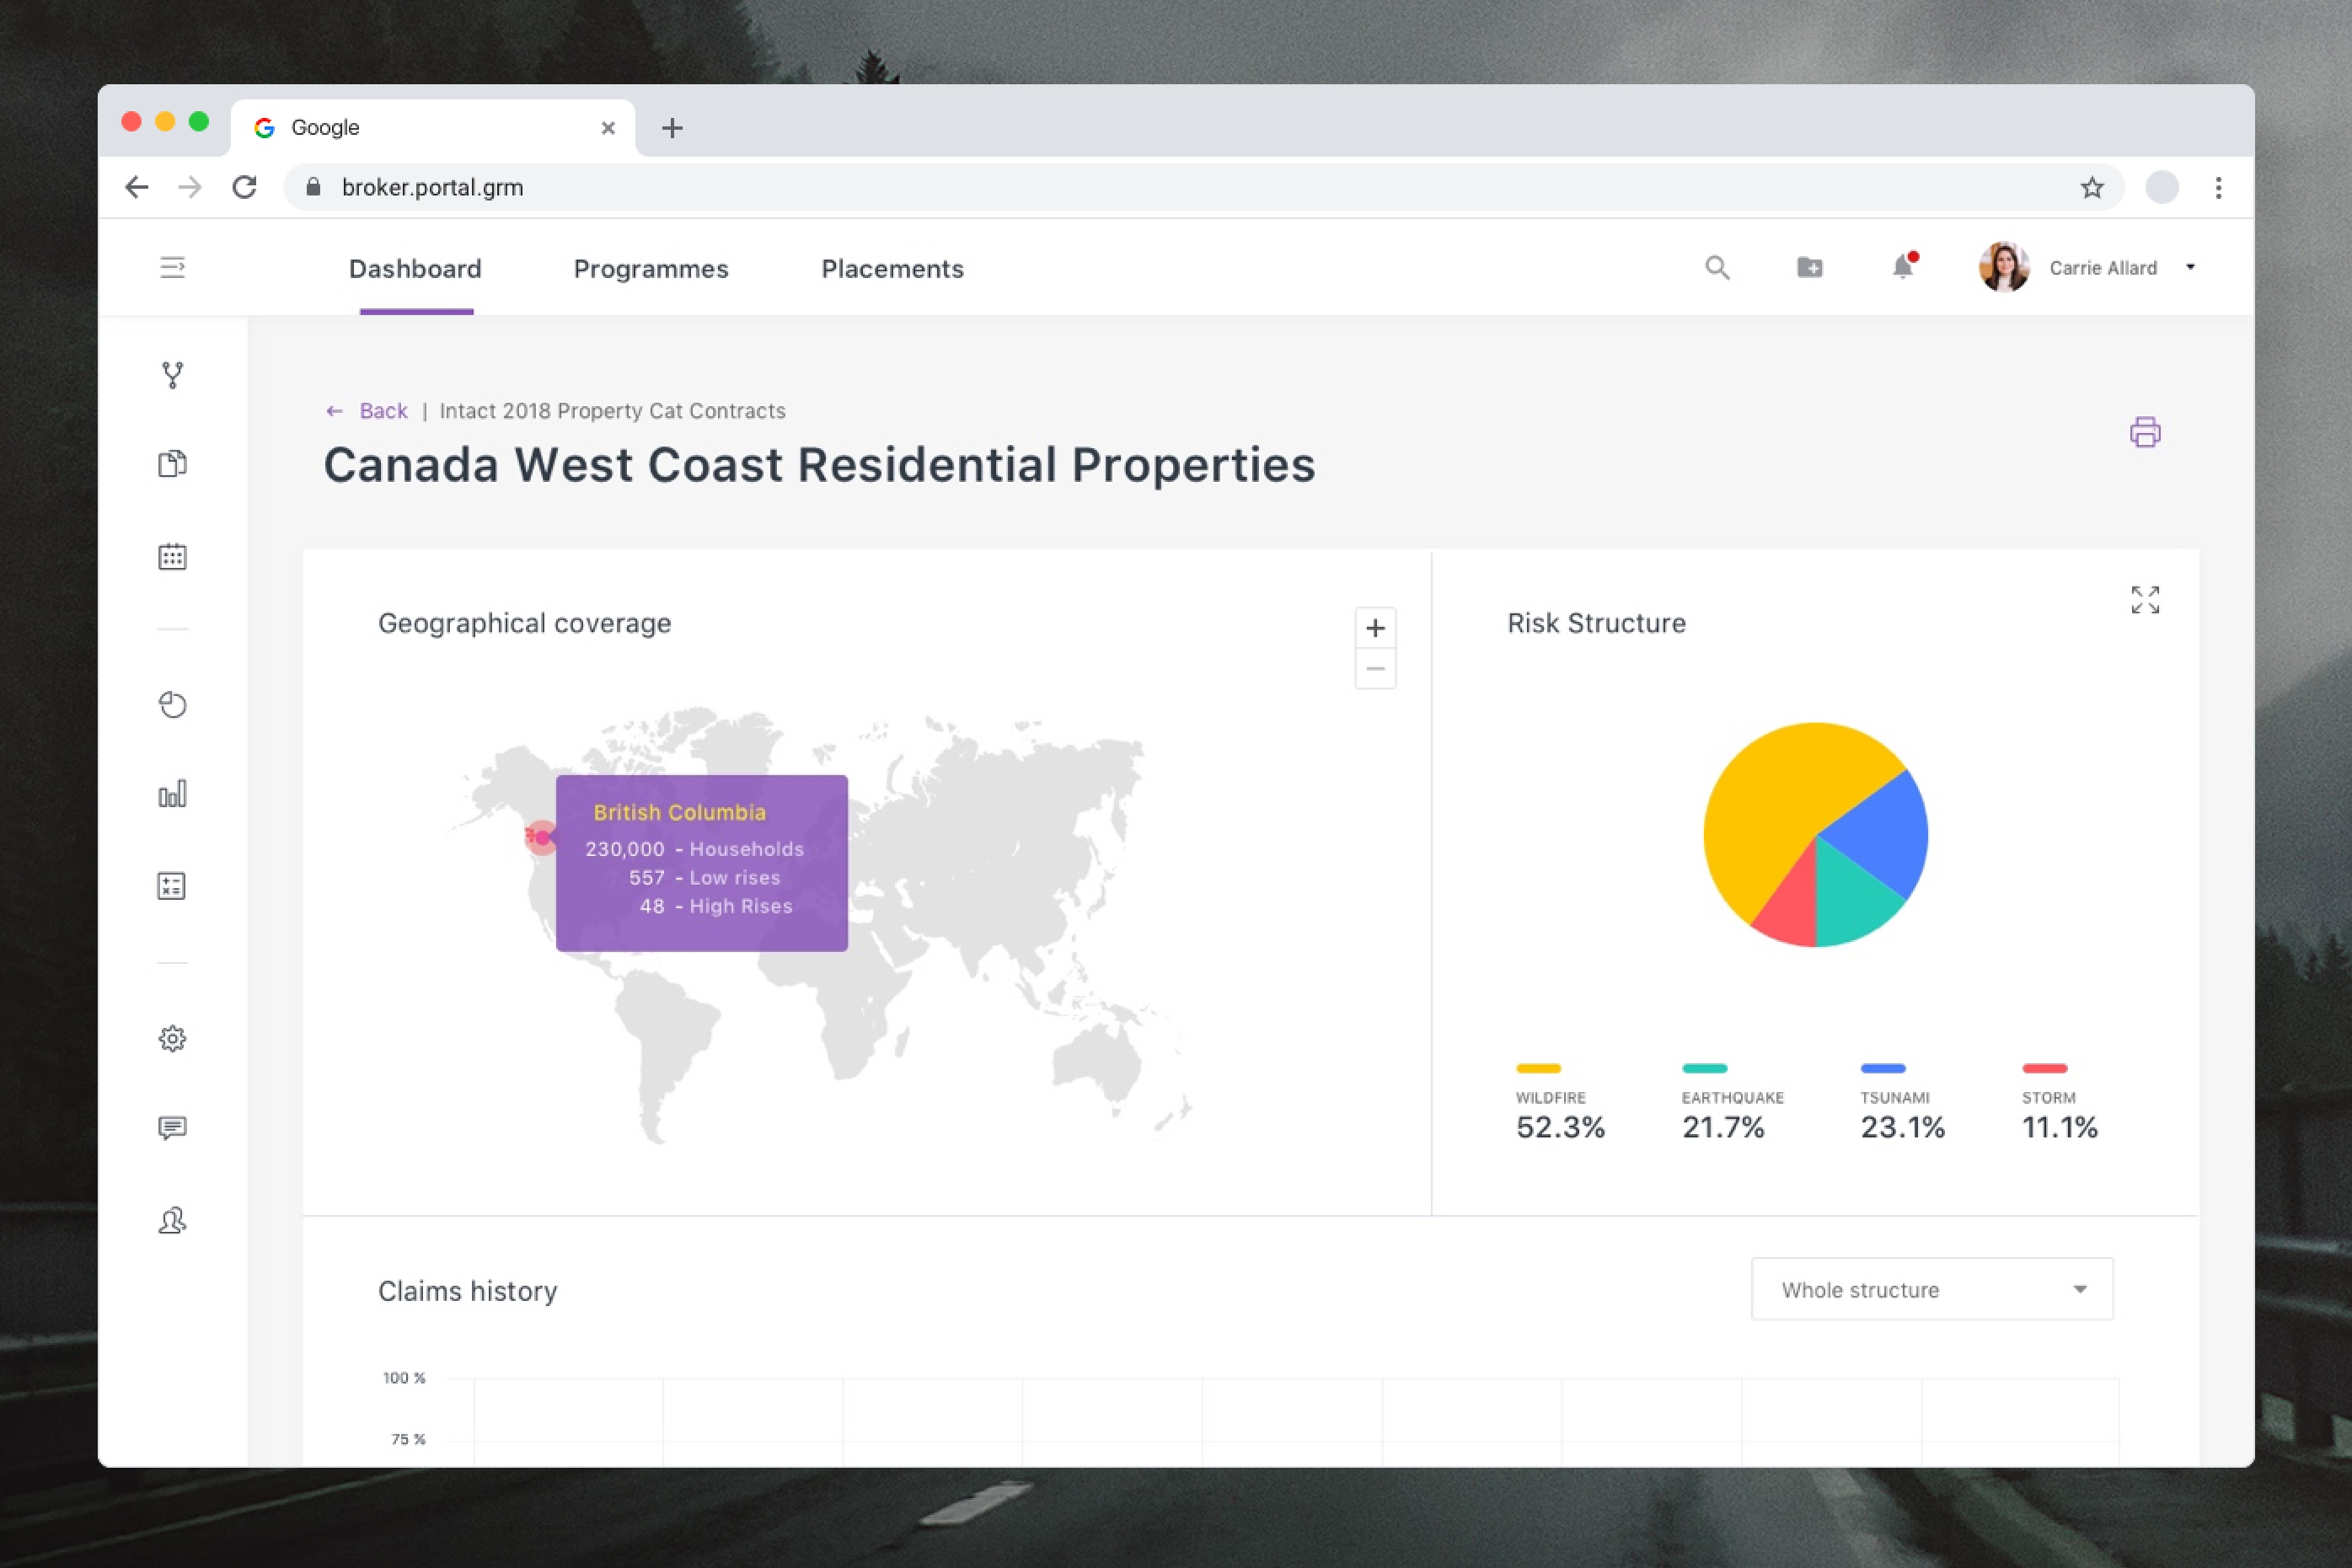Click Intact 2018 Property Cat Contracts breadcrumb

(x=612, y=411)
